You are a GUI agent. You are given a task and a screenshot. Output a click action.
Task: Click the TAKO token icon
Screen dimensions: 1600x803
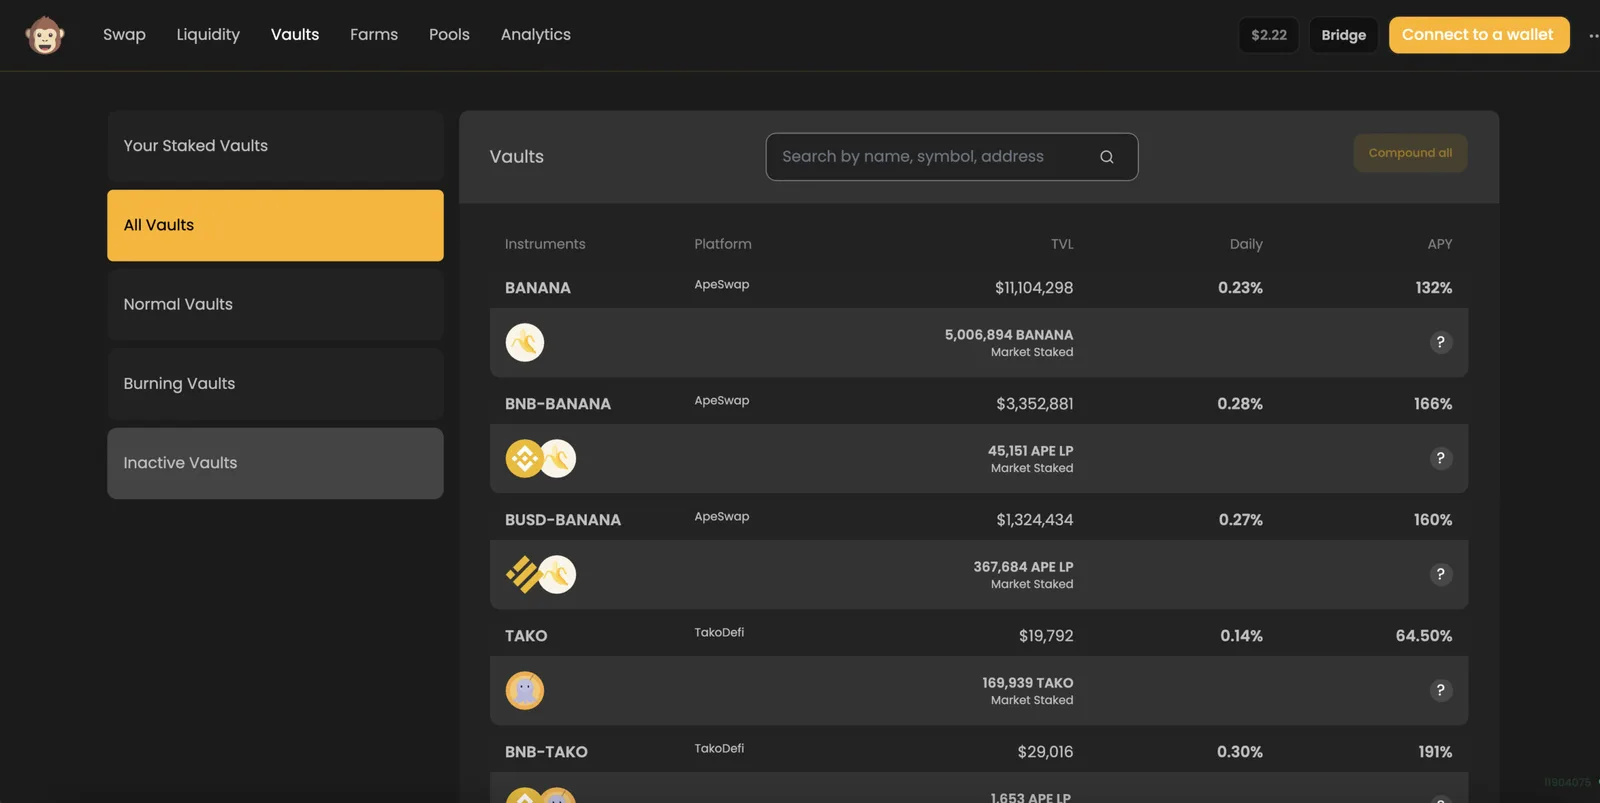(525, 690)
